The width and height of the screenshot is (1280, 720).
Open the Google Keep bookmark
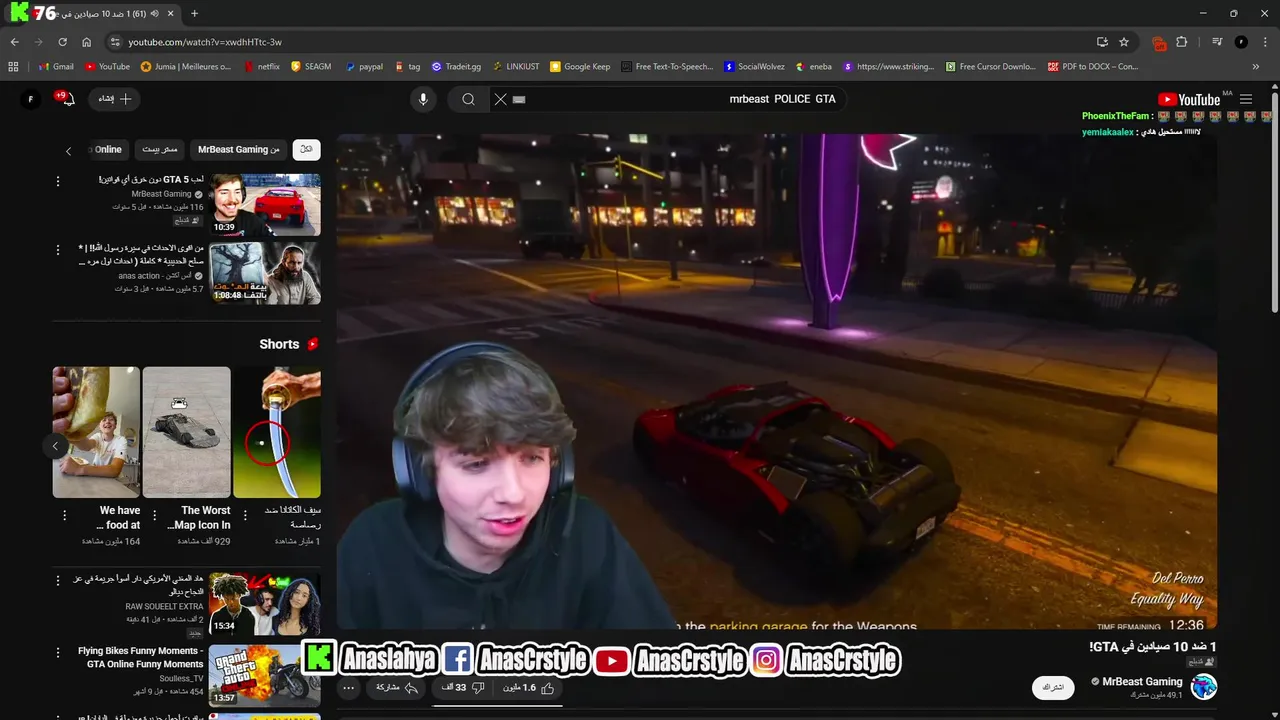580,67
